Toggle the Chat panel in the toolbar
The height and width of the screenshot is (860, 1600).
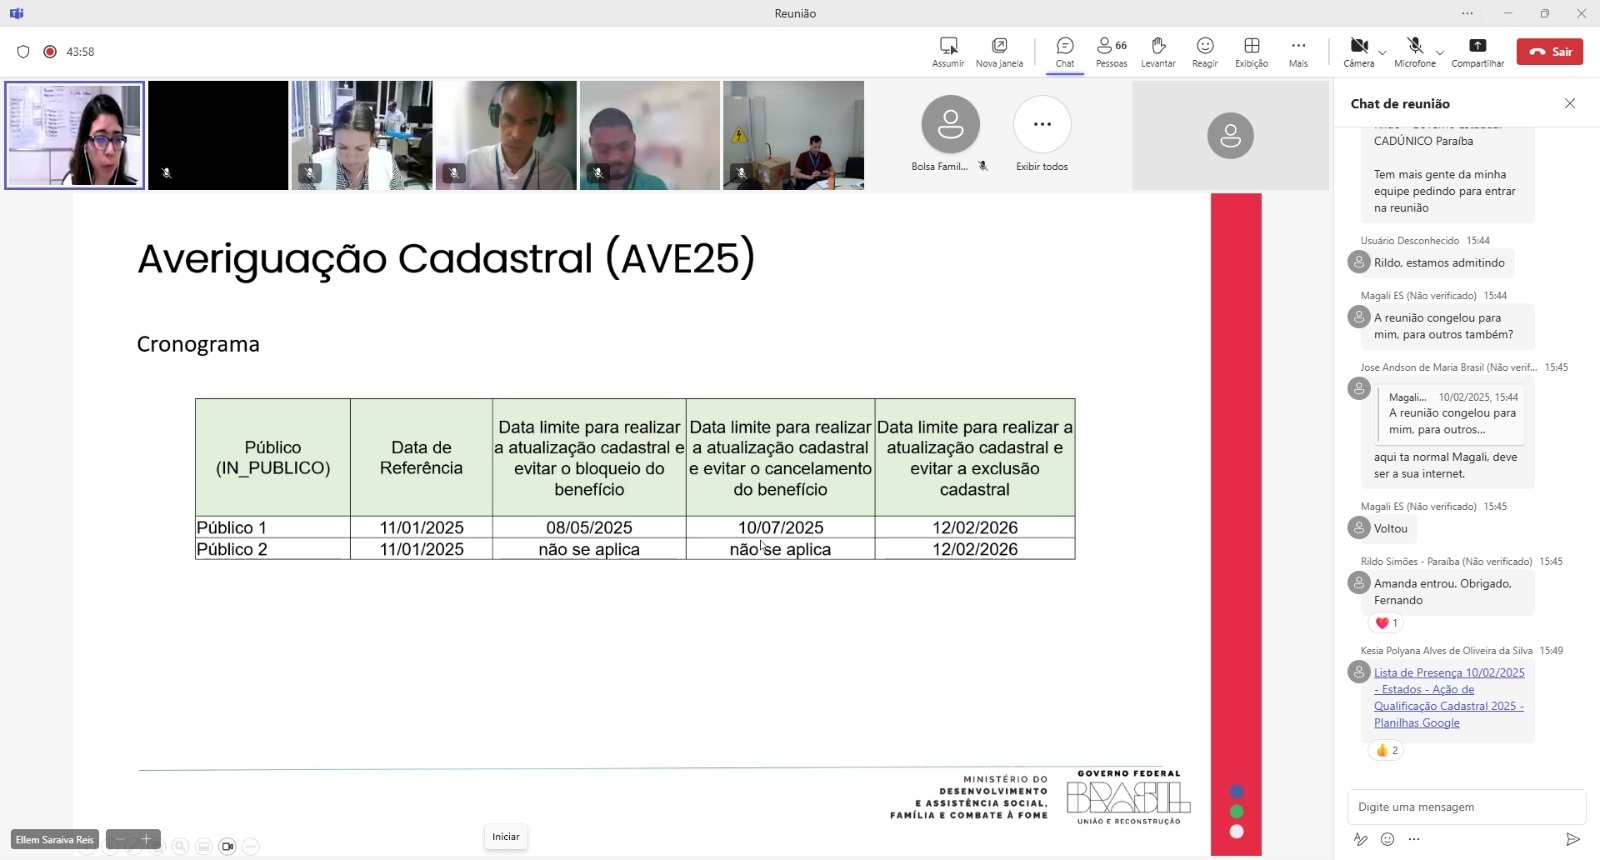click(1065, 46)
